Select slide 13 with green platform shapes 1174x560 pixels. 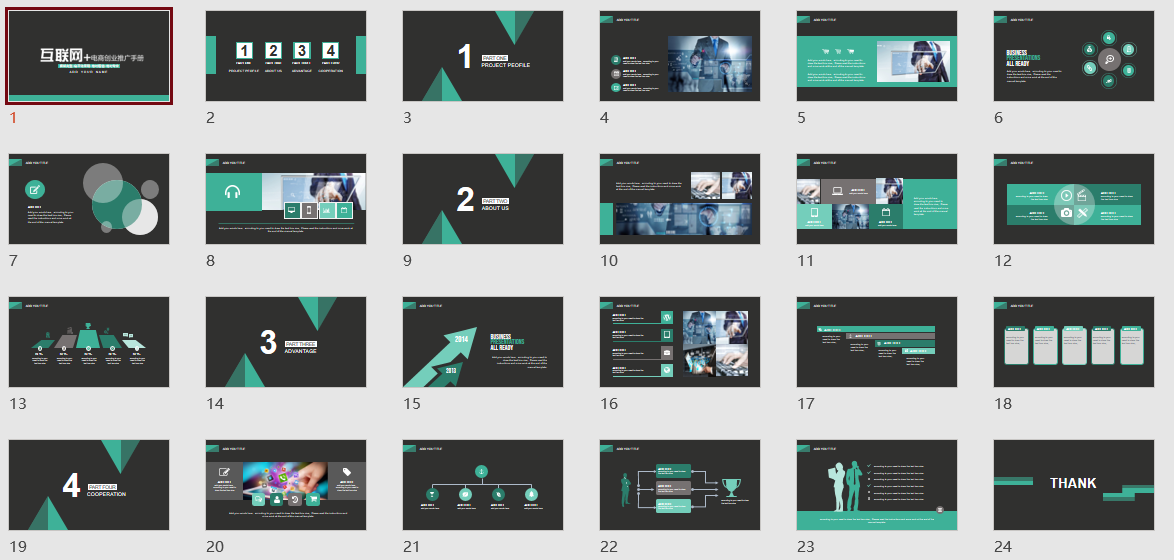pyautogui.click(x=89, y=342)
